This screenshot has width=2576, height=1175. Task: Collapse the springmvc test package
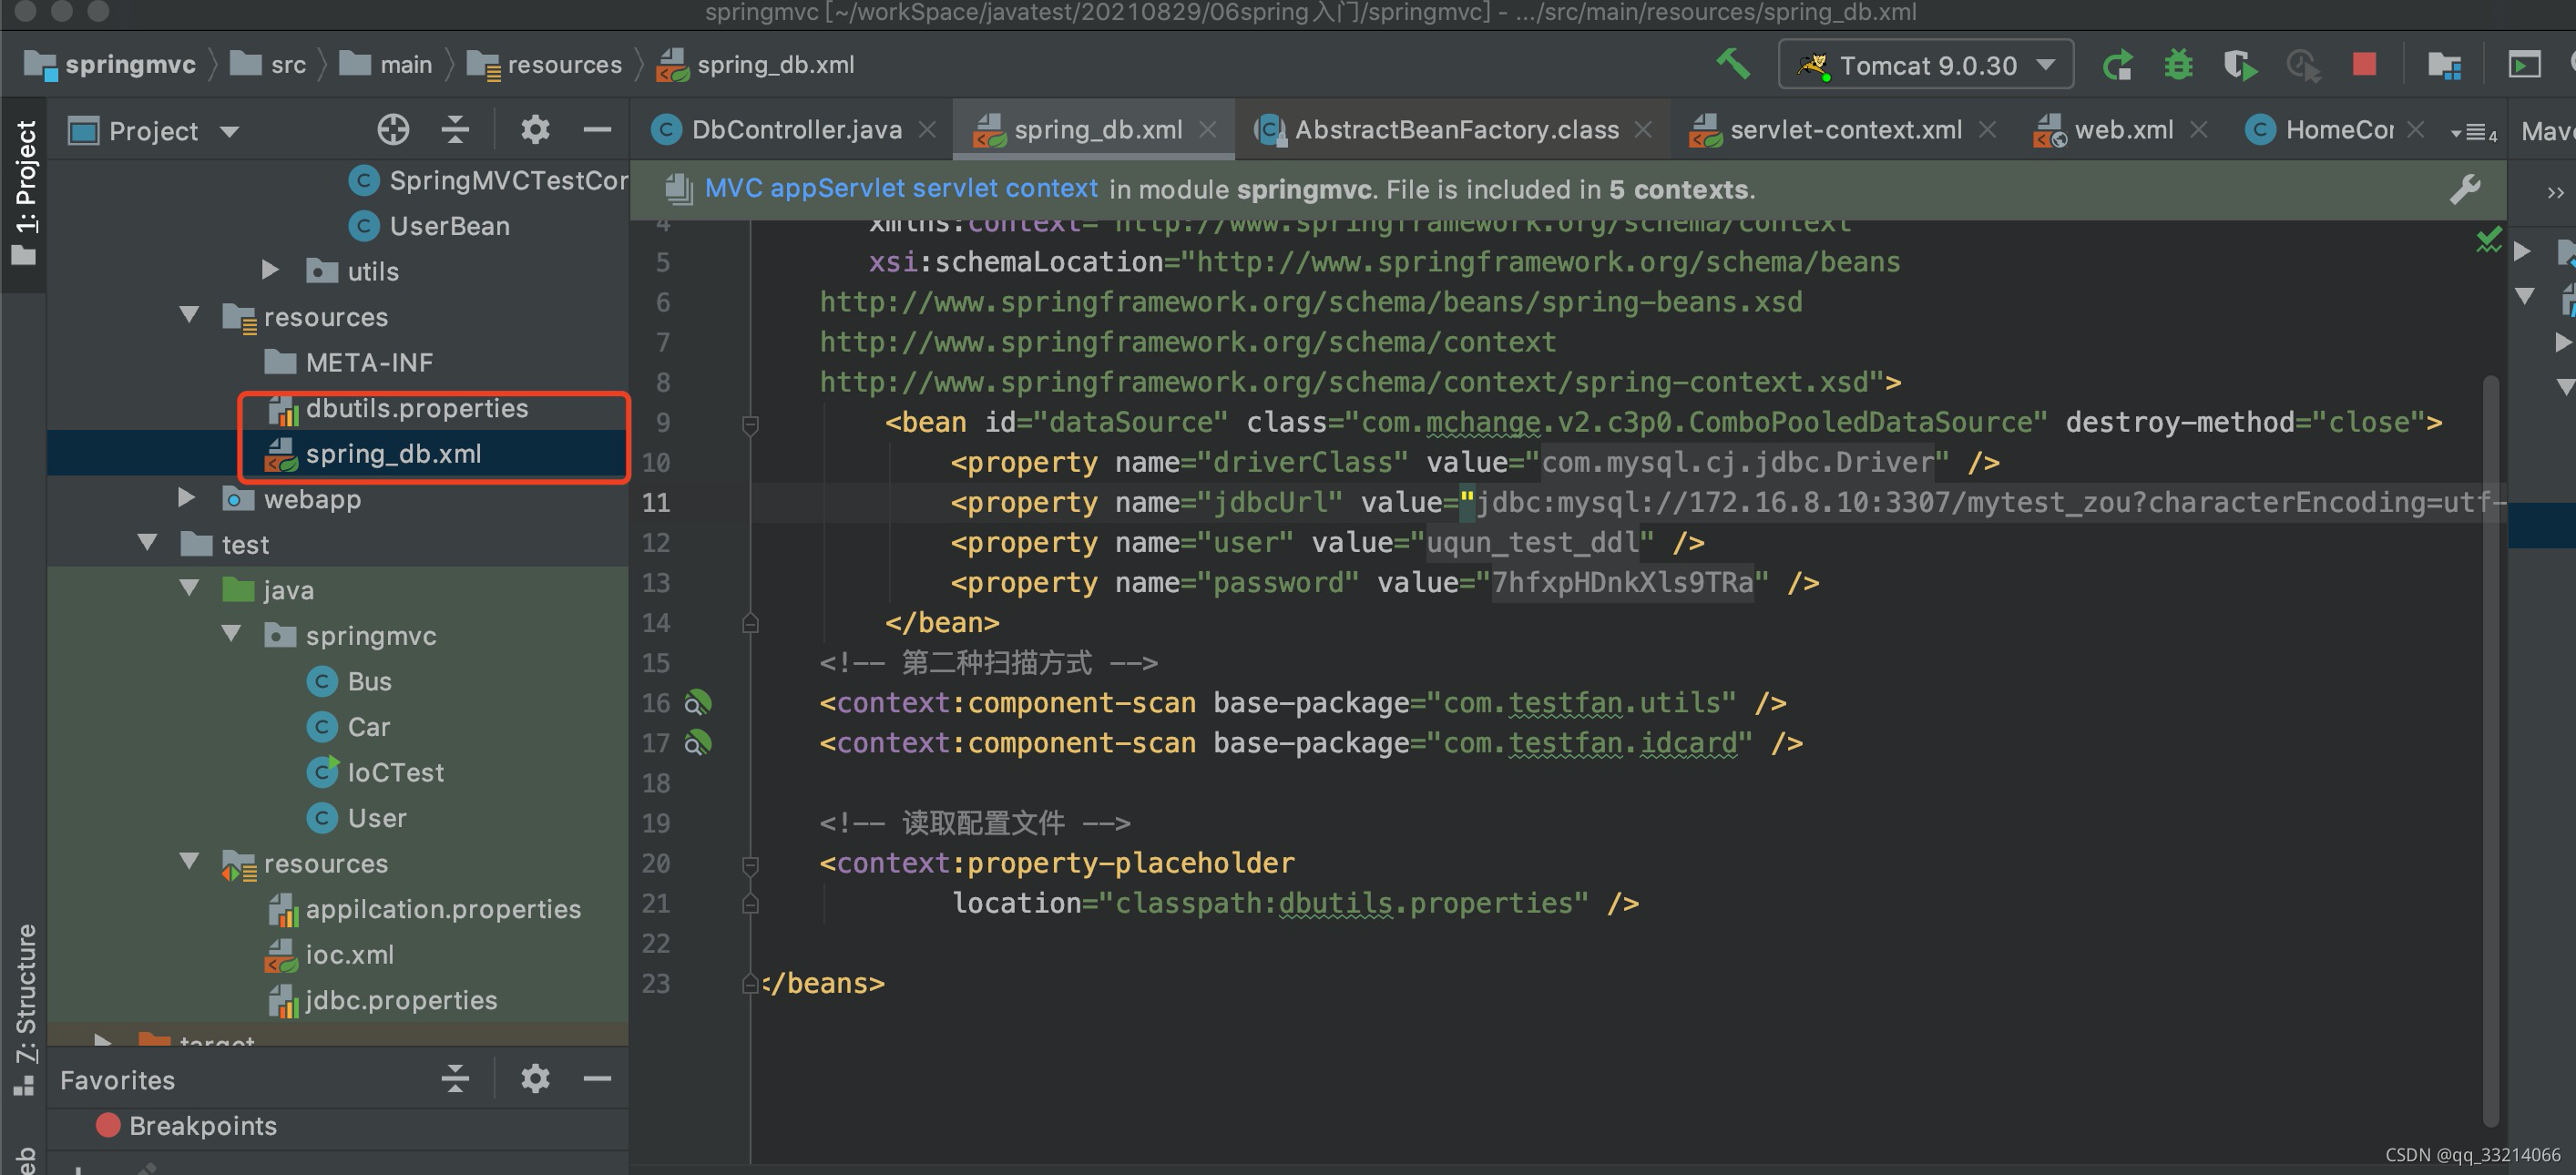[x=231, y=634]
